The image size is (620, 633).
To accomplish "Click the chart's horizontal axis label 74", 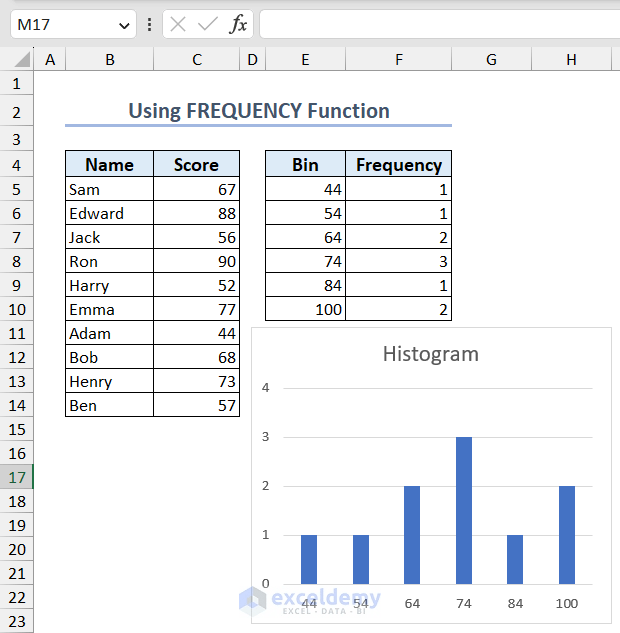I will click(464, 603).
